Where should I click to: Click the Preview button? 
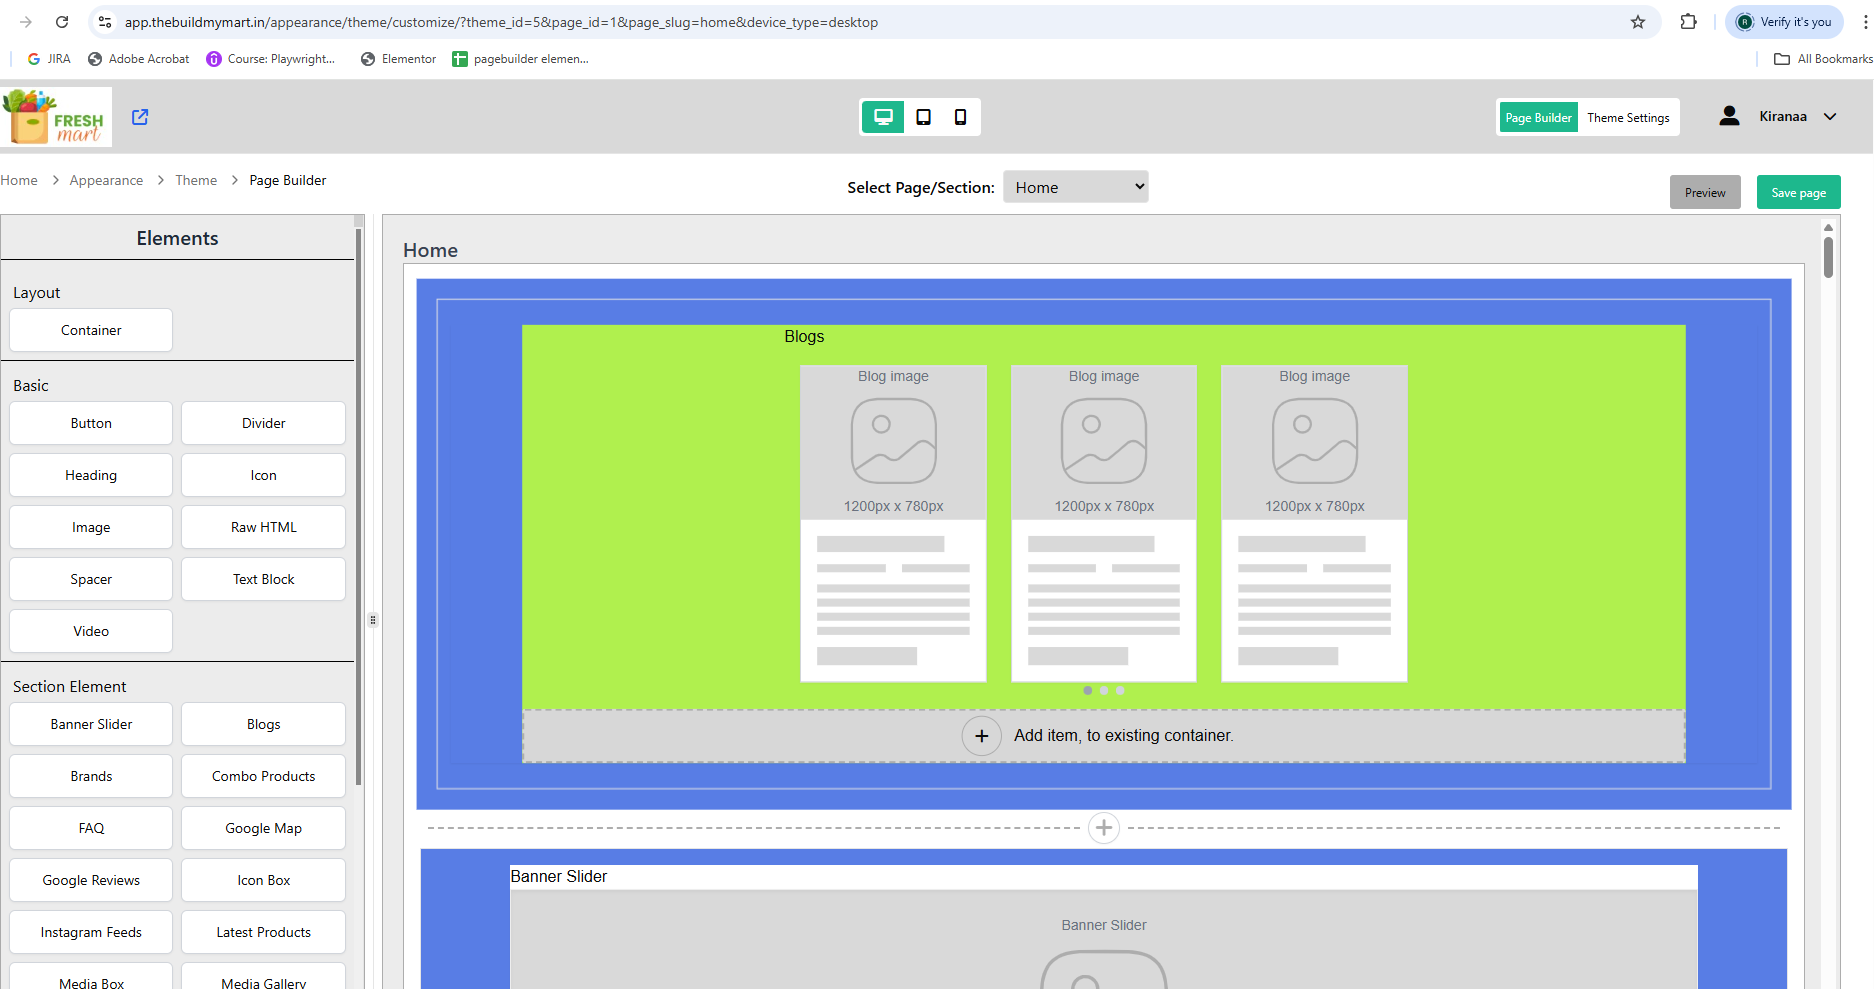pos(1705,193)
